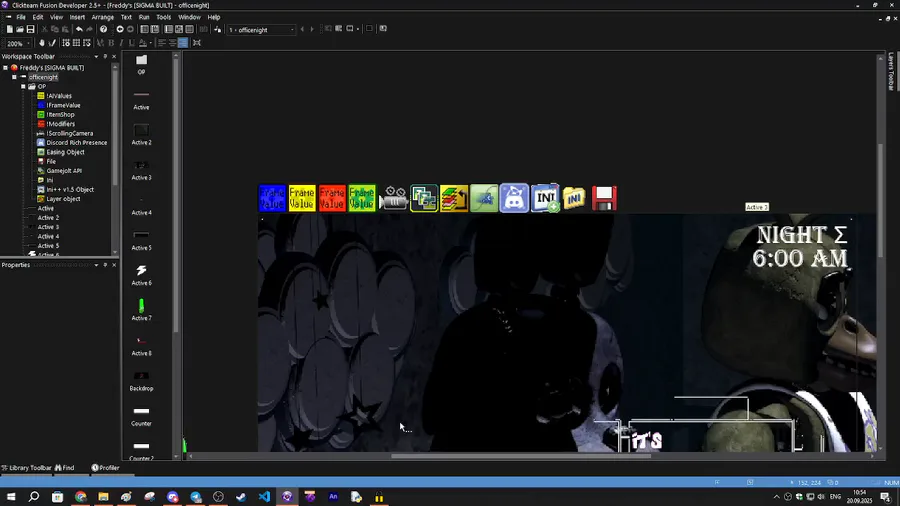
Task: Click the Underline text formatting icon
Action: 131,43
